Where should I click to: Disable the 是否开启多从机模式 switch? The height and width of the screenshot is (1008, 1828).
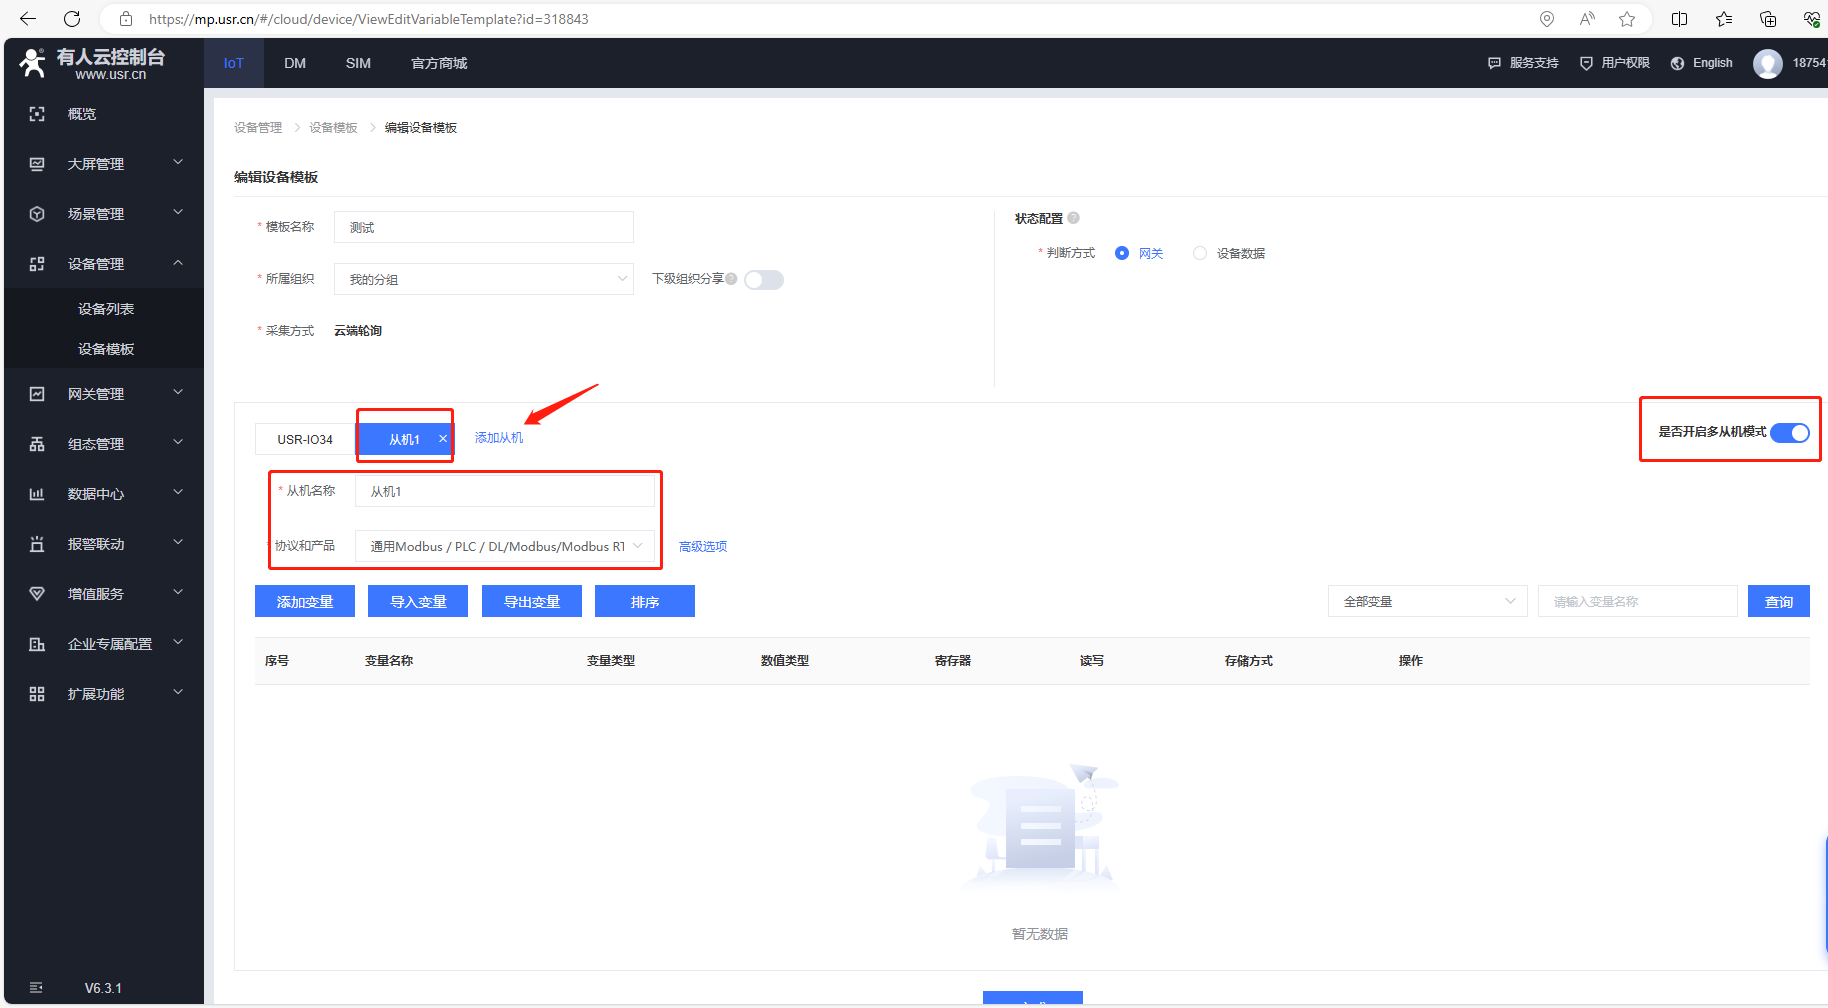[x=1789, y=432]
